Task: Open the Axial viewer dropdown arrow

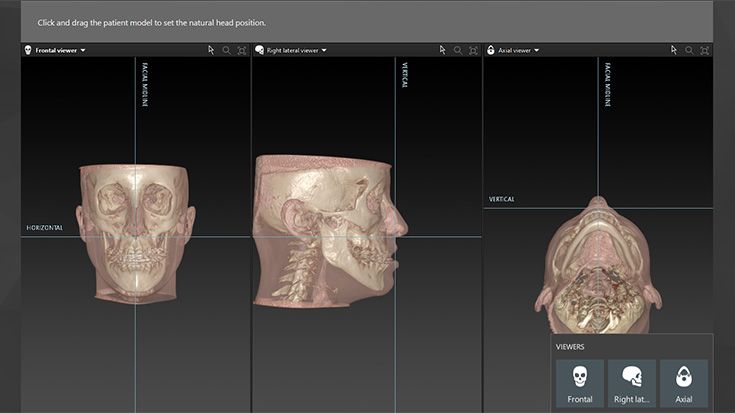Action: [537, 50]
